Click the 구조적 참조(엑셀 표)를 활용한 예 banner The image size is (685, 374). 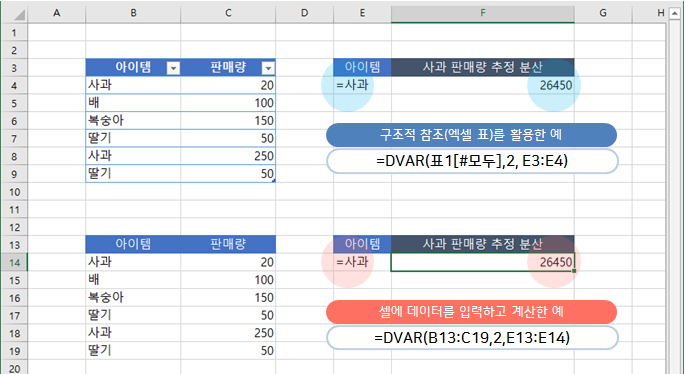[x=471, y=135]
